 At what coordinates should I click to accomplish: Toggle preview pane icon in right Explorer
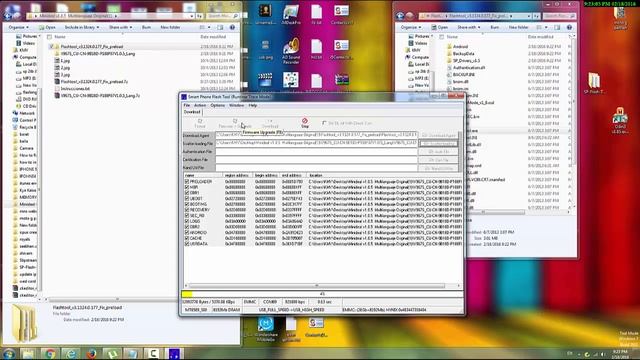[x=557, y=27]
